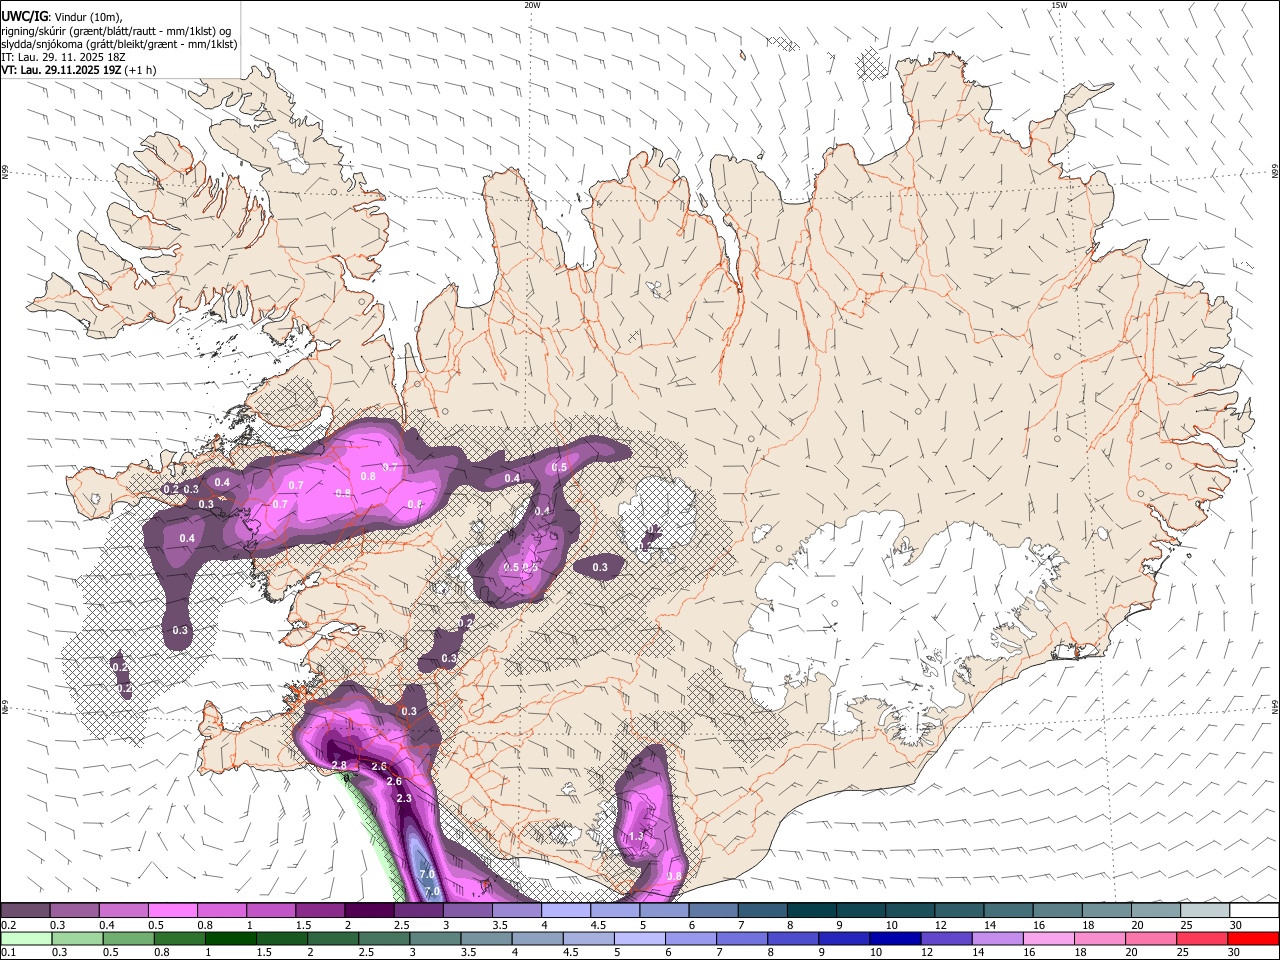The height and width of the screenshot is (960, 1280).
Task: Click the 'rigning/skúrir (grænt/blátt/rautt' legend description line
Action: click(x=116, y=30)
